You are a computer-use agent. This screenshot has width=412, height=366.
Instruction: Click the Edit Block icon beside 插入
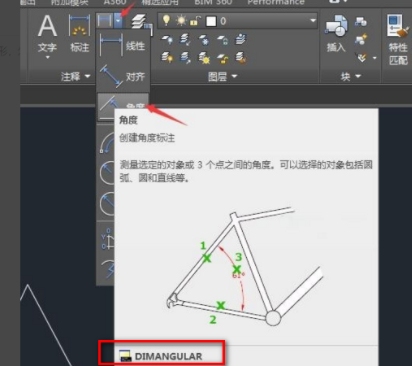(361, 39)
